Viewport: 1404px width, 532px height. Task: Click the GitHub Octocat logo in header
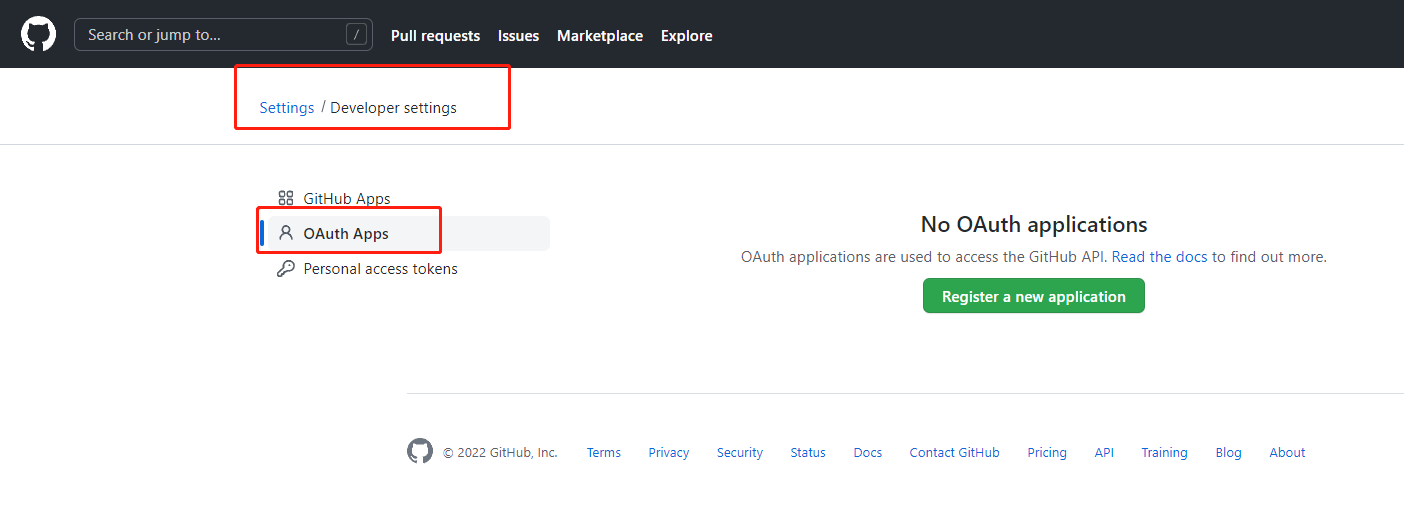coord(39,34)
